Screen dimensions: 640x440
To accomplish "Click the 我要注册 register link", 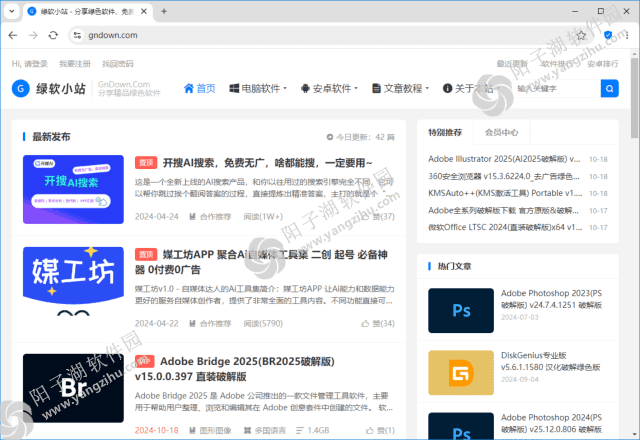I will click(75, 64).
